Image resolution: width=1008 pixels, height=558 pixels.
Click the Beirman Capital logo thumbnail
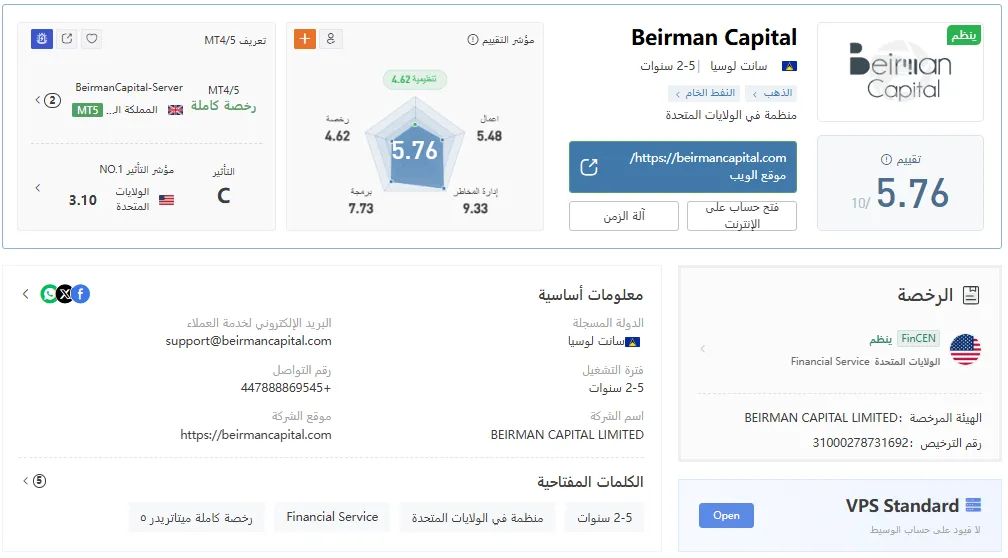(900, 72)
